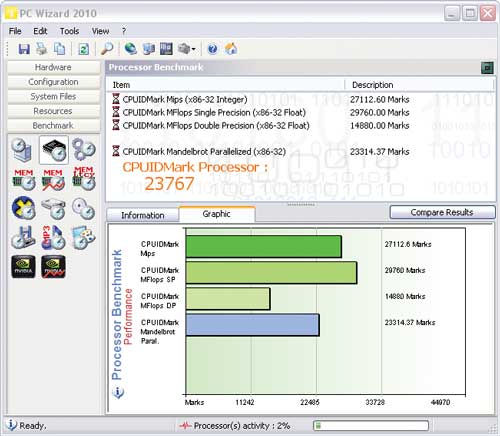500x436 pixels.
Task: Select the video benchmark icon with colored window
Action: pos(84,238)
